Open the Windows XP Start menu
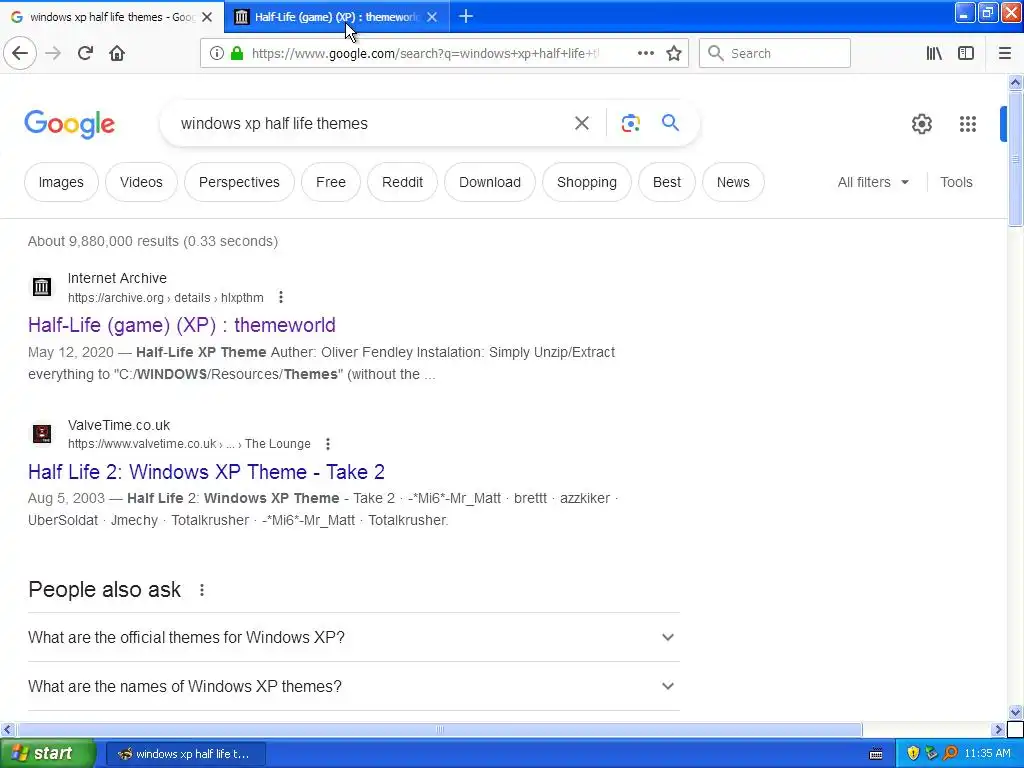Viewport: 1024px width, 768px height. click(x=48, y=754)
